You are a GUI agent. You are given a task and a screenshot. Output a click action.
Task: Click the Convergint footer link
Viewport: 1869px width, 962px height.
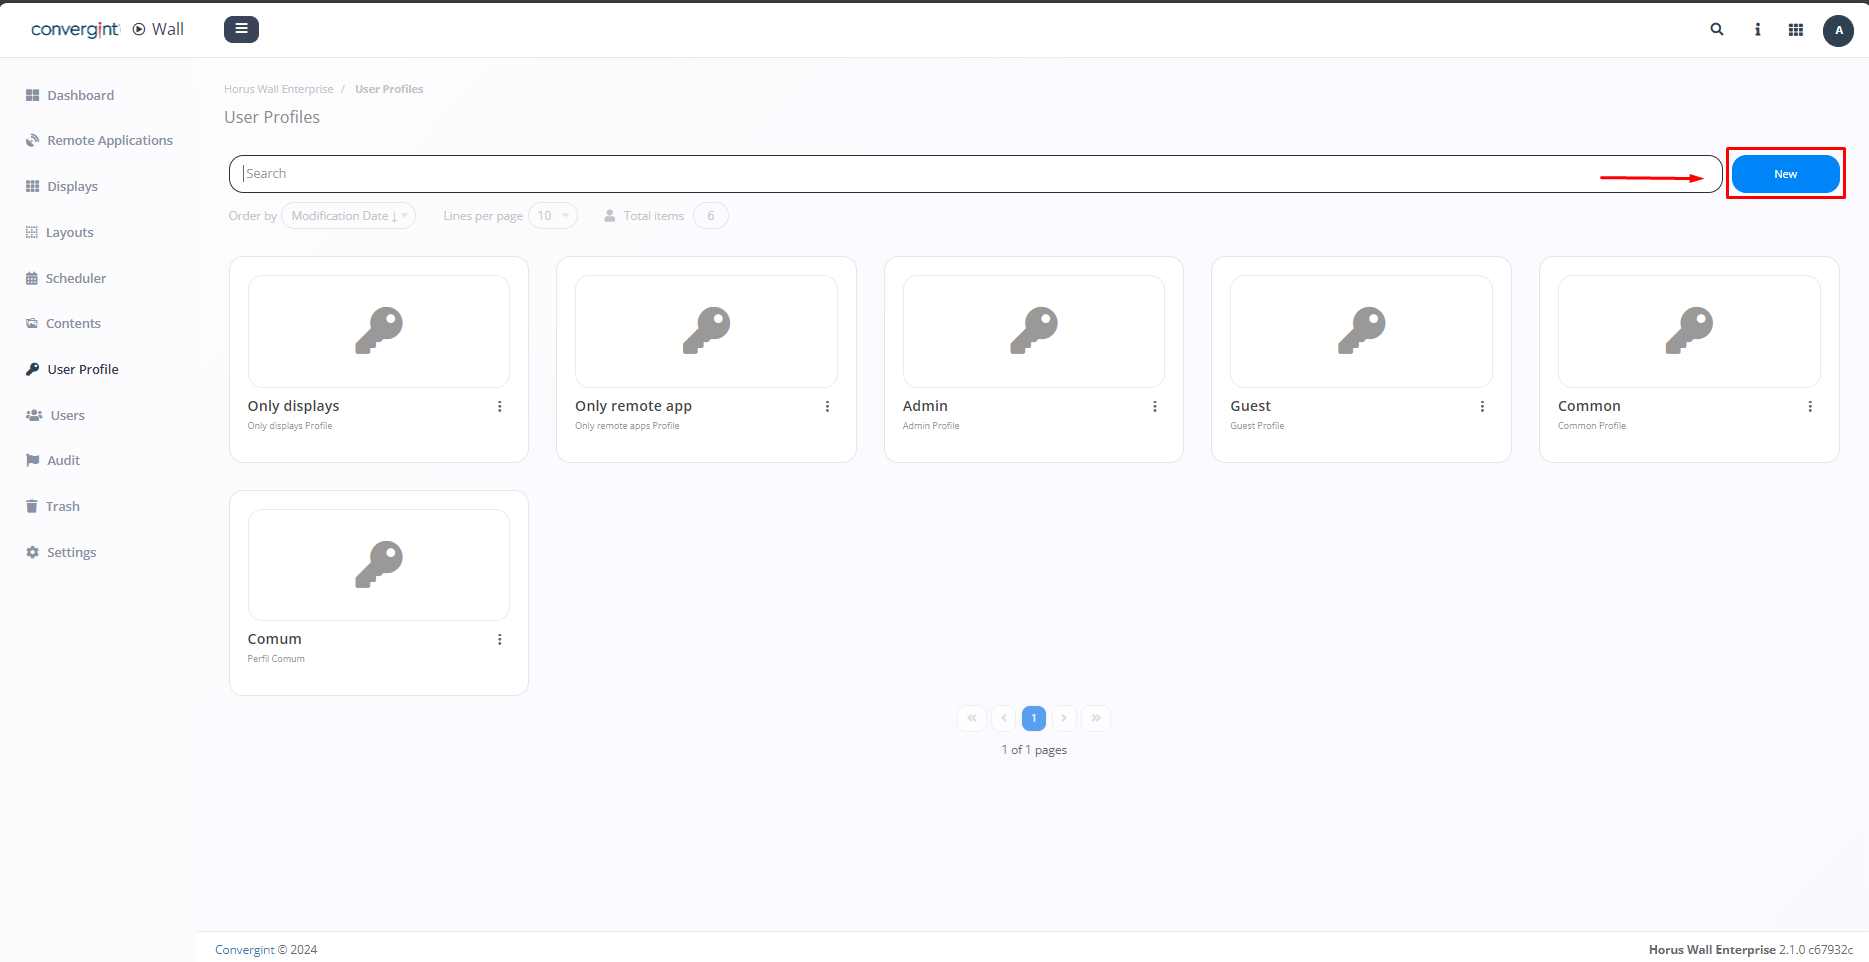[245, 949]
